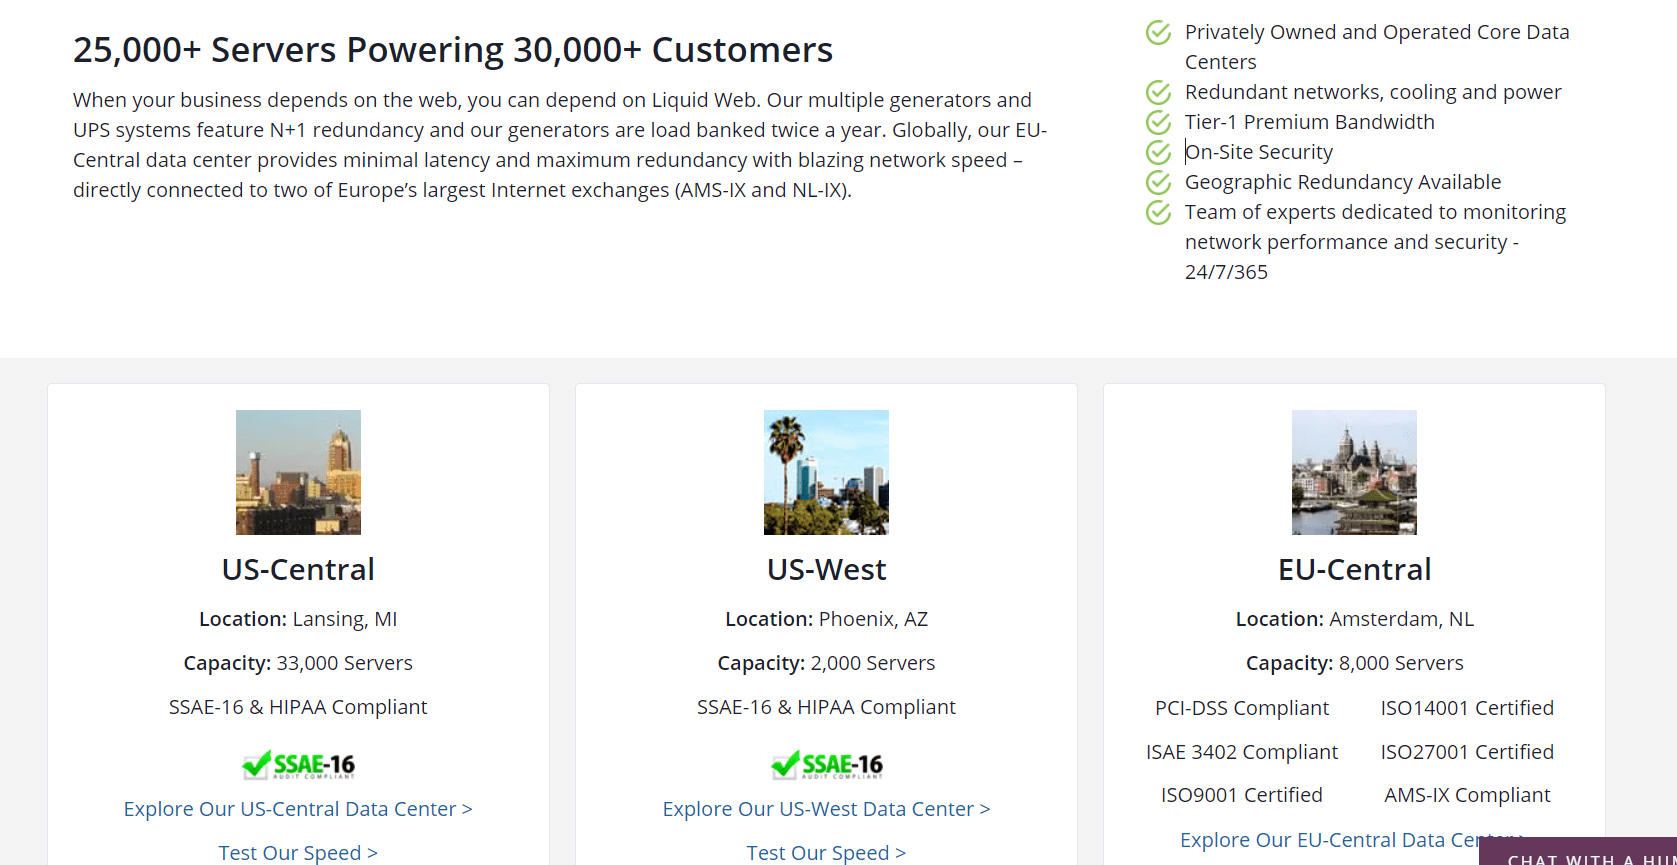Open "Explore Our US-West Data Center" link
Image resolution: width=1677 pixels, height=865 pixels.
pyautogui.click(x=826, y=808)
